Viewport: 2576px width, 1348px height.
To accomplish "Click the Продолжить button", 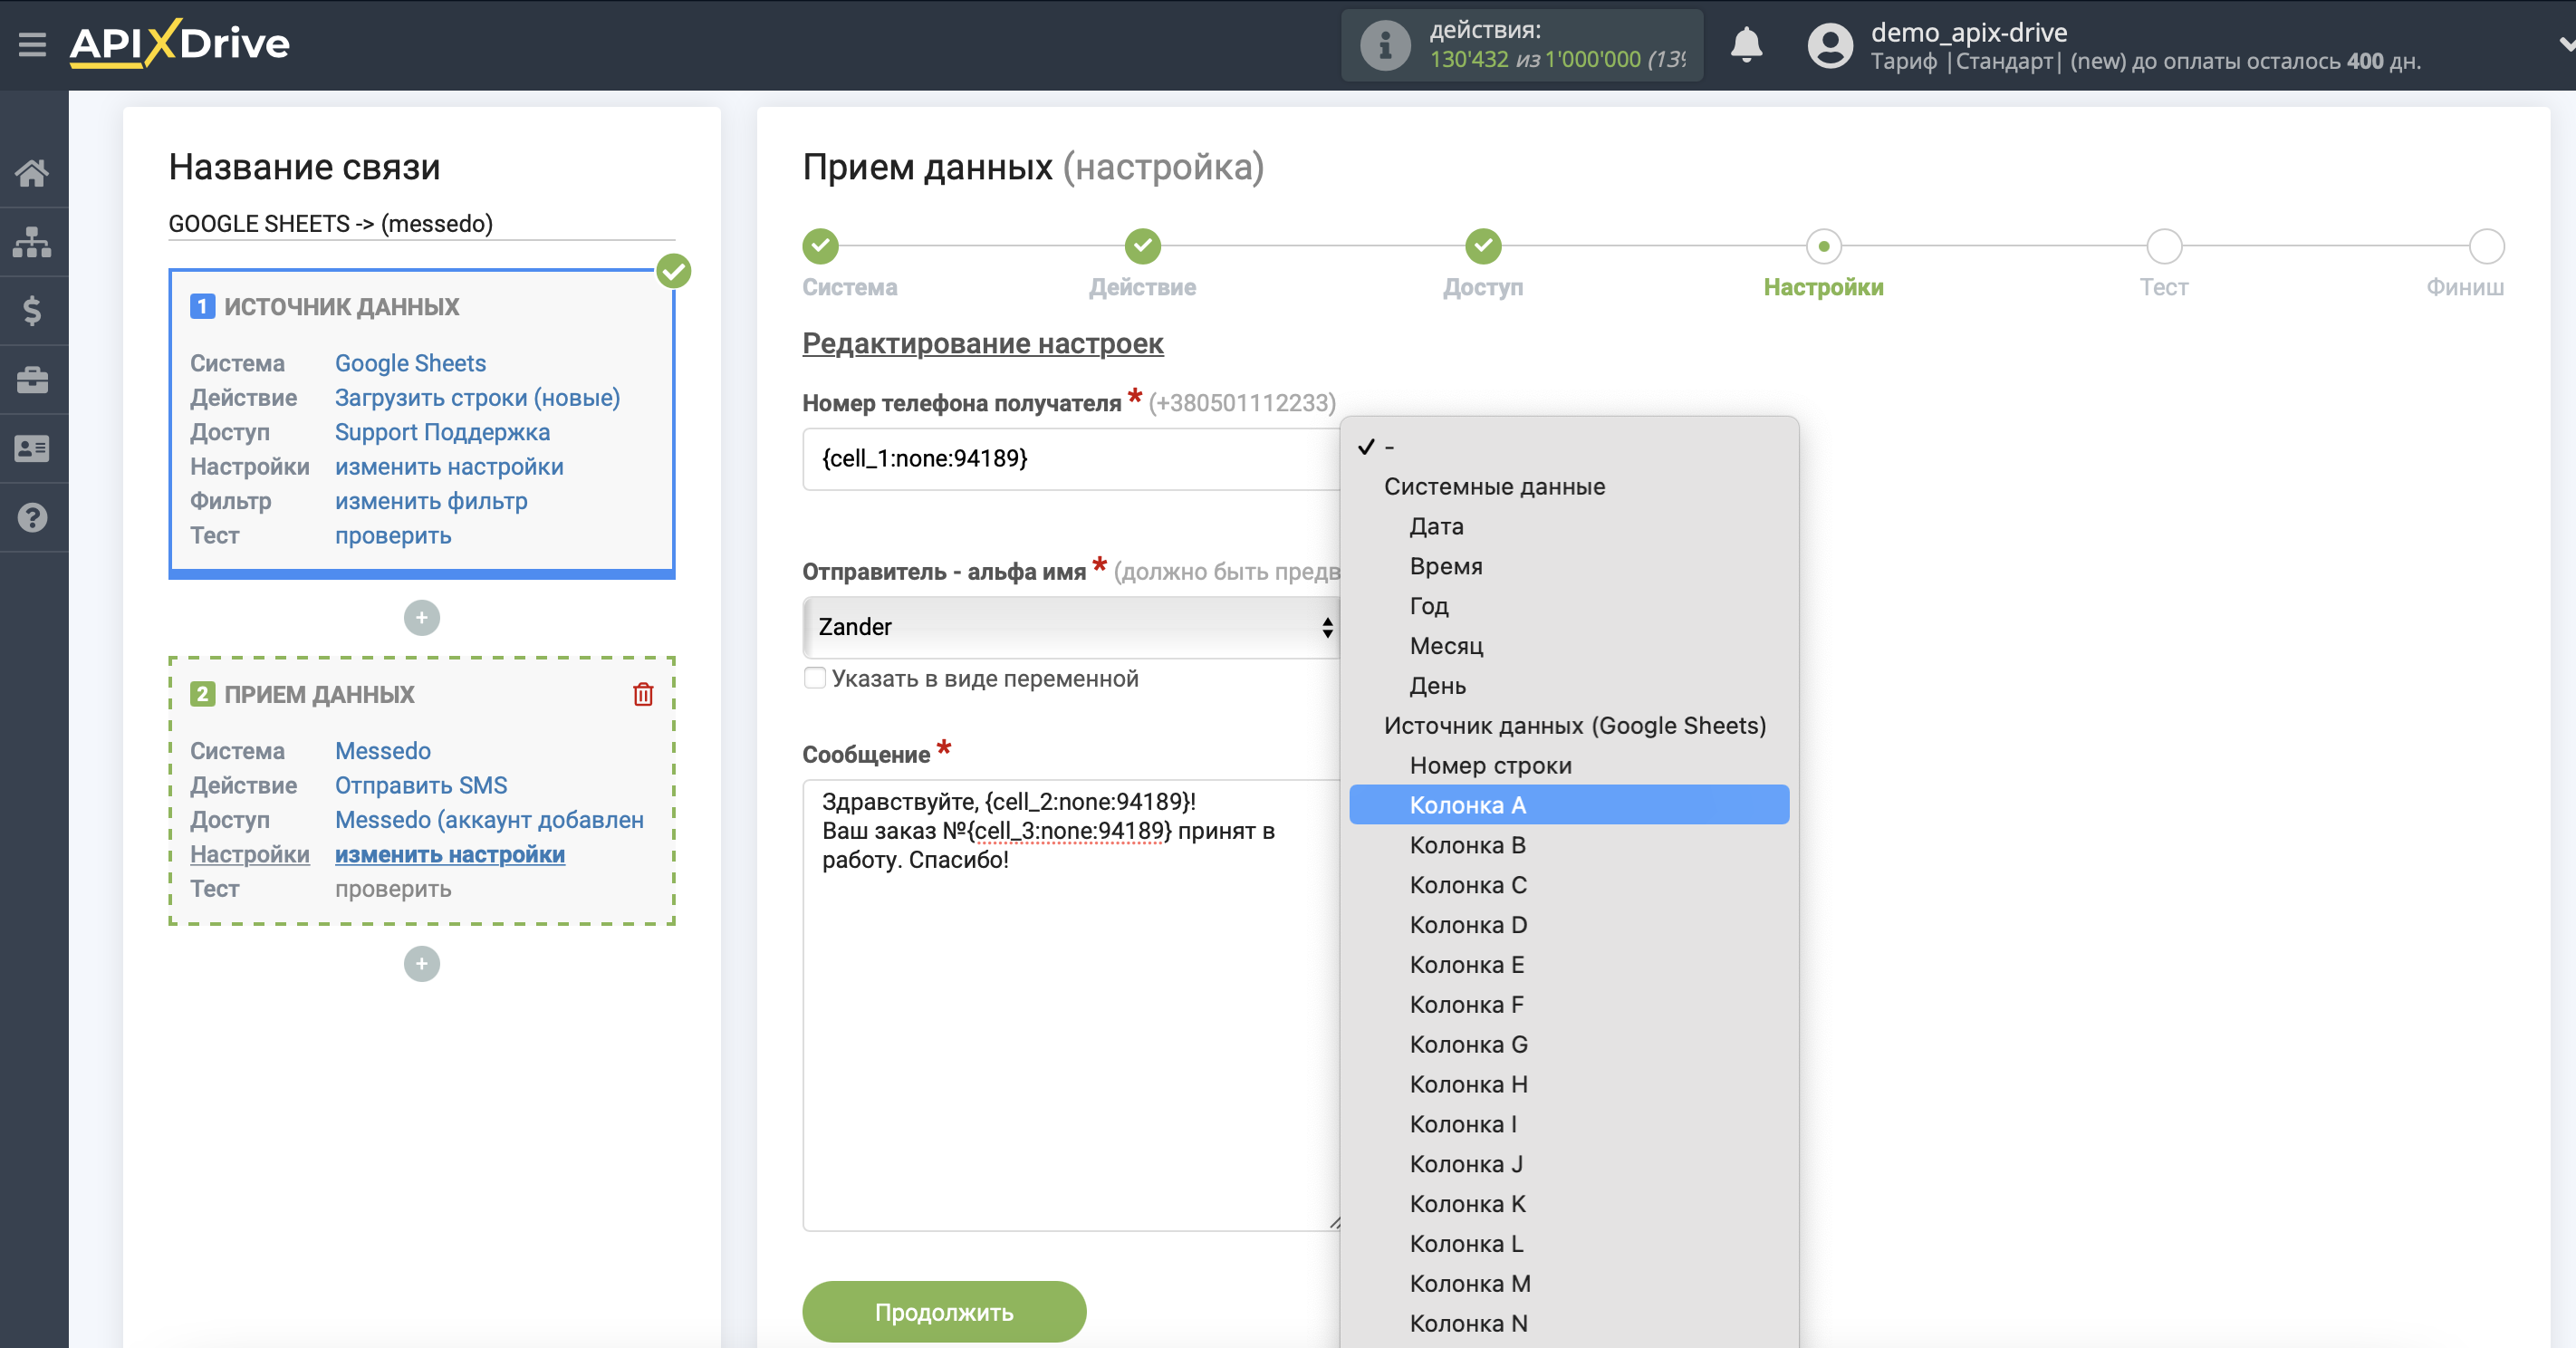I will click(944, 1312).
